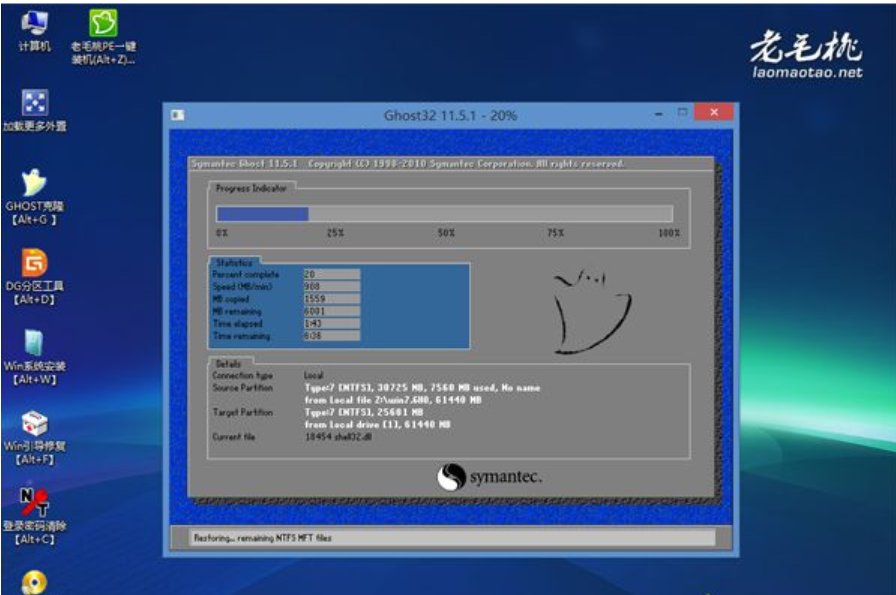Launch the 登录密码清除 password clearing icon
The width and height of the screenshot is (896, 595).
(34, 500)
